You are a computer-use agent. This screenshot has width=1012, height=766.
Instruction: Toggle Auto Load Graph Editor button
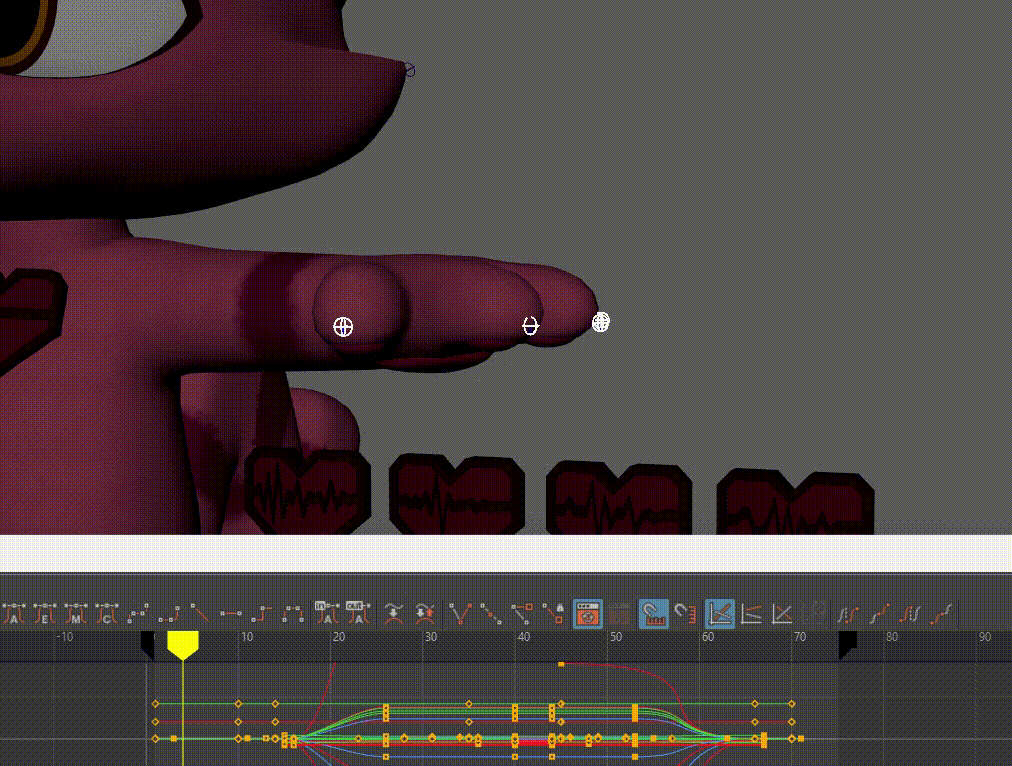point(588,612)
